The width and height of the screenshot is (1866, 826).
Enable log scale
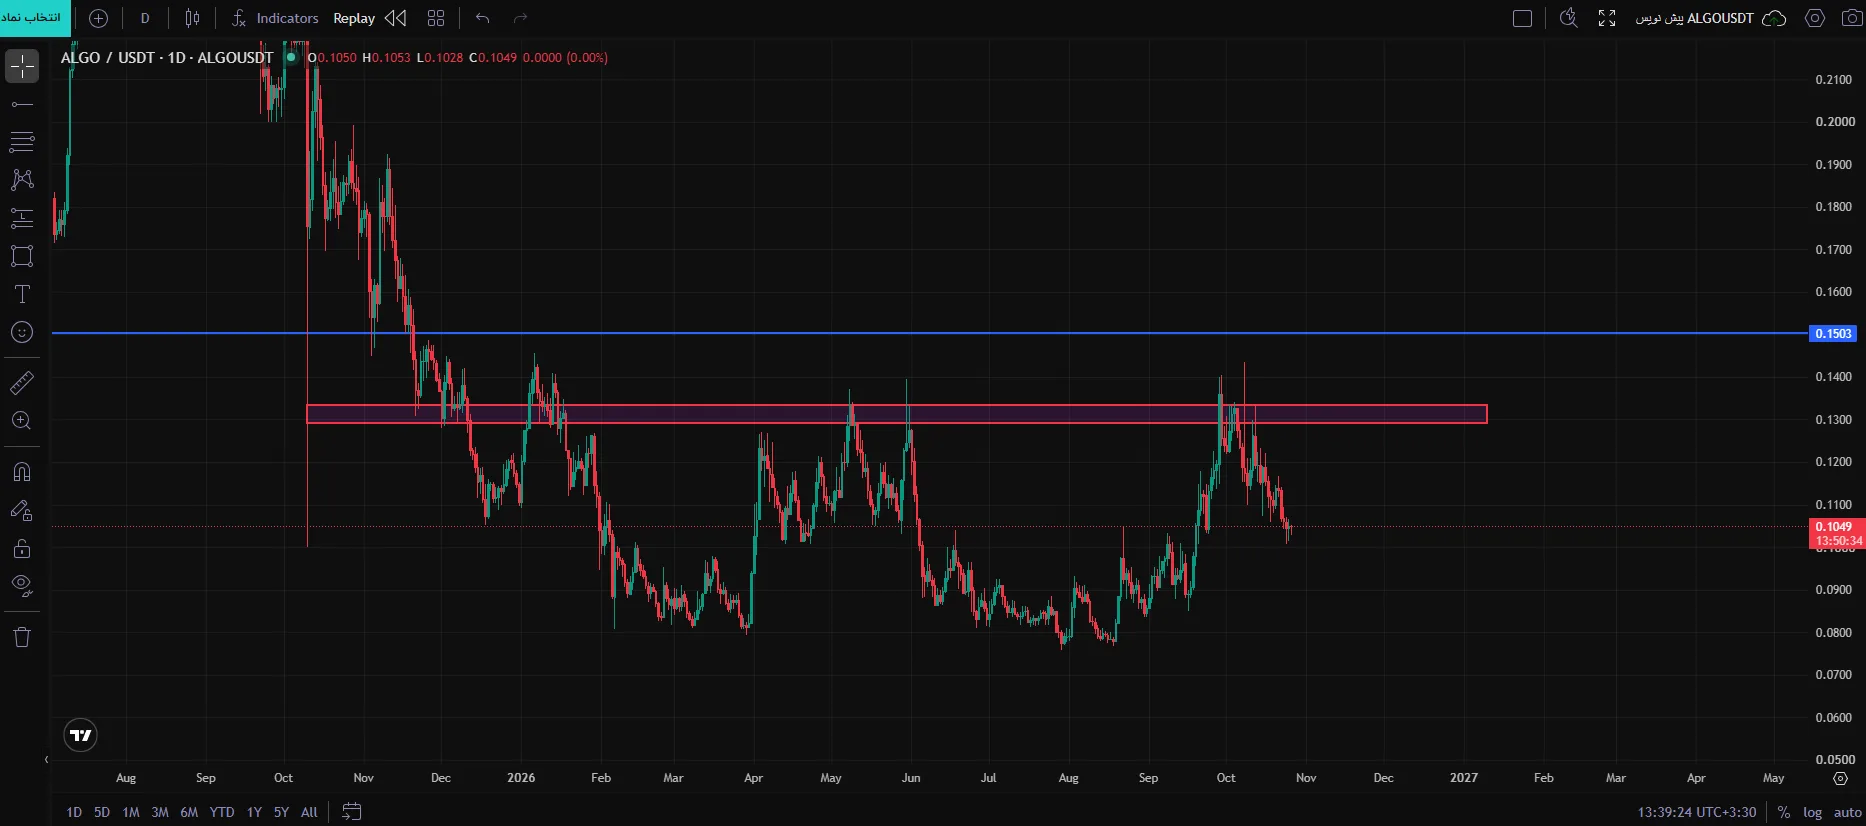1812,812
